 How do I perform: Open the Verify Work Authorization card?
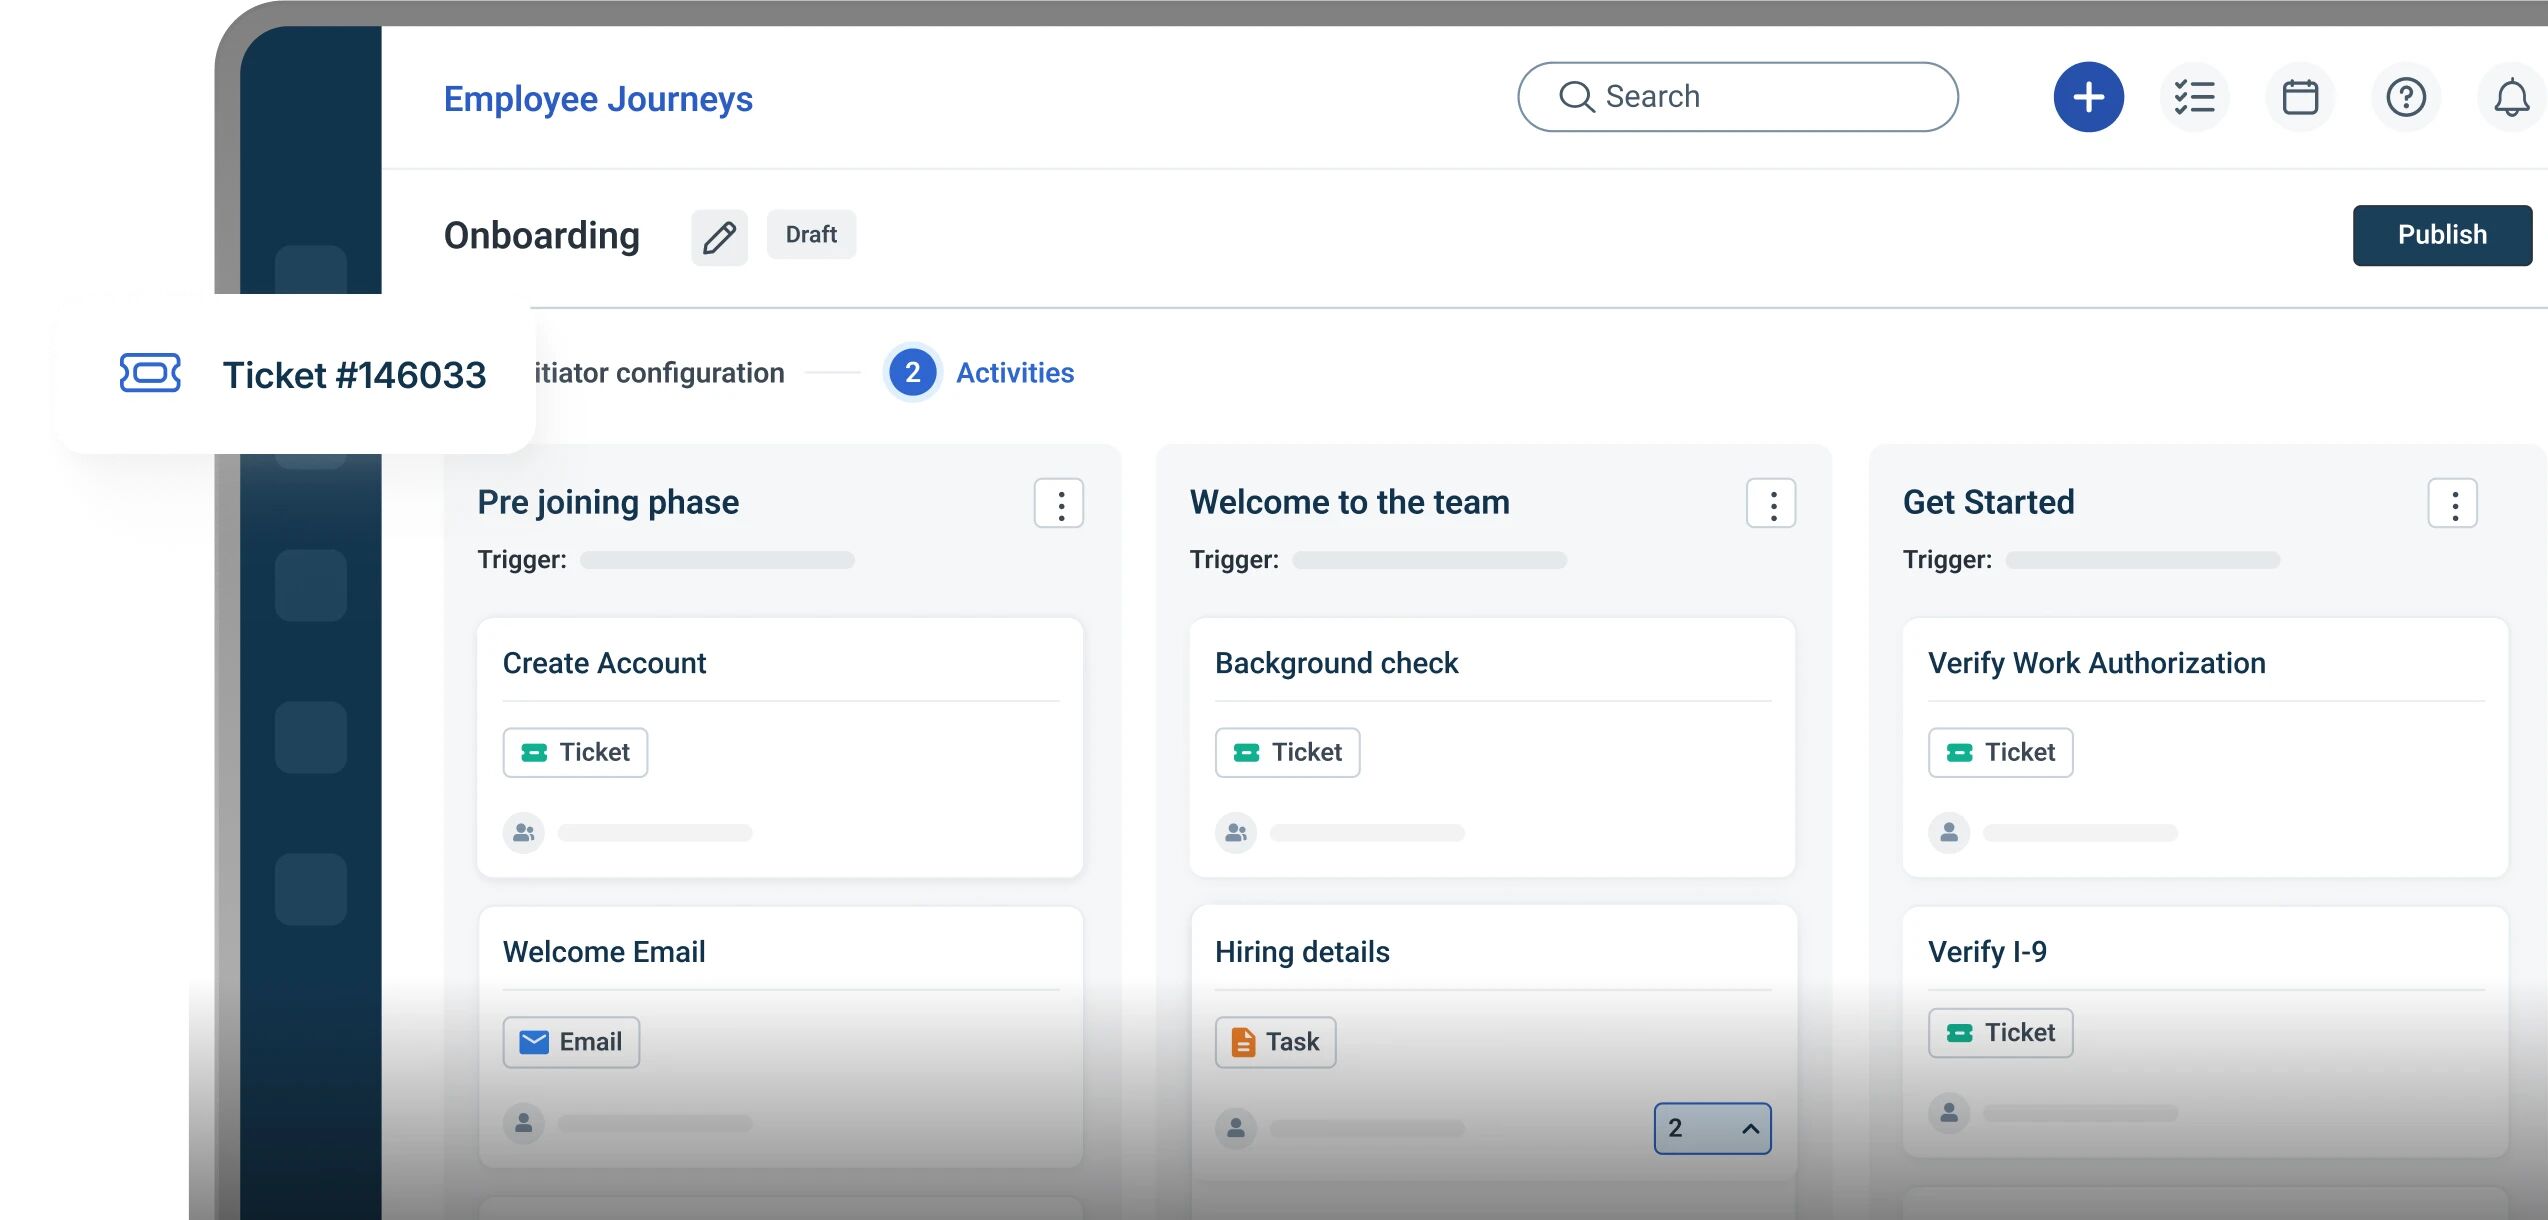(x=2205, y=747)
